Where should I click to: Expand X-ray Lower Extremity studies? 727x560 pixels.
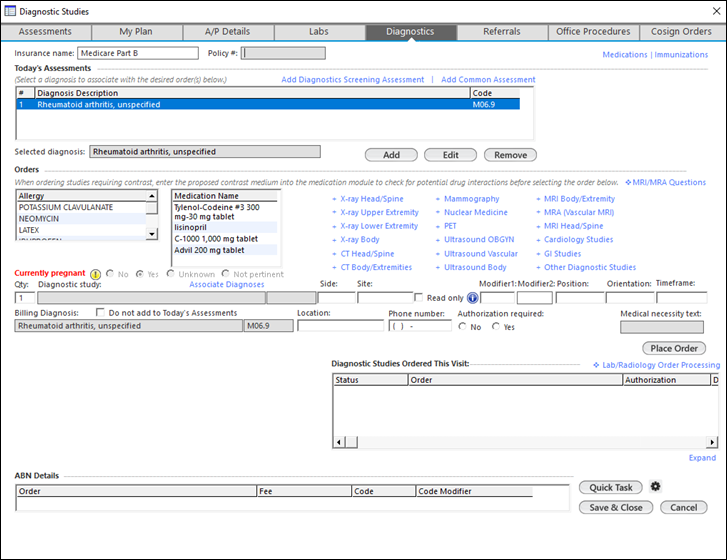pyautogui.click(x=379, y=226)
